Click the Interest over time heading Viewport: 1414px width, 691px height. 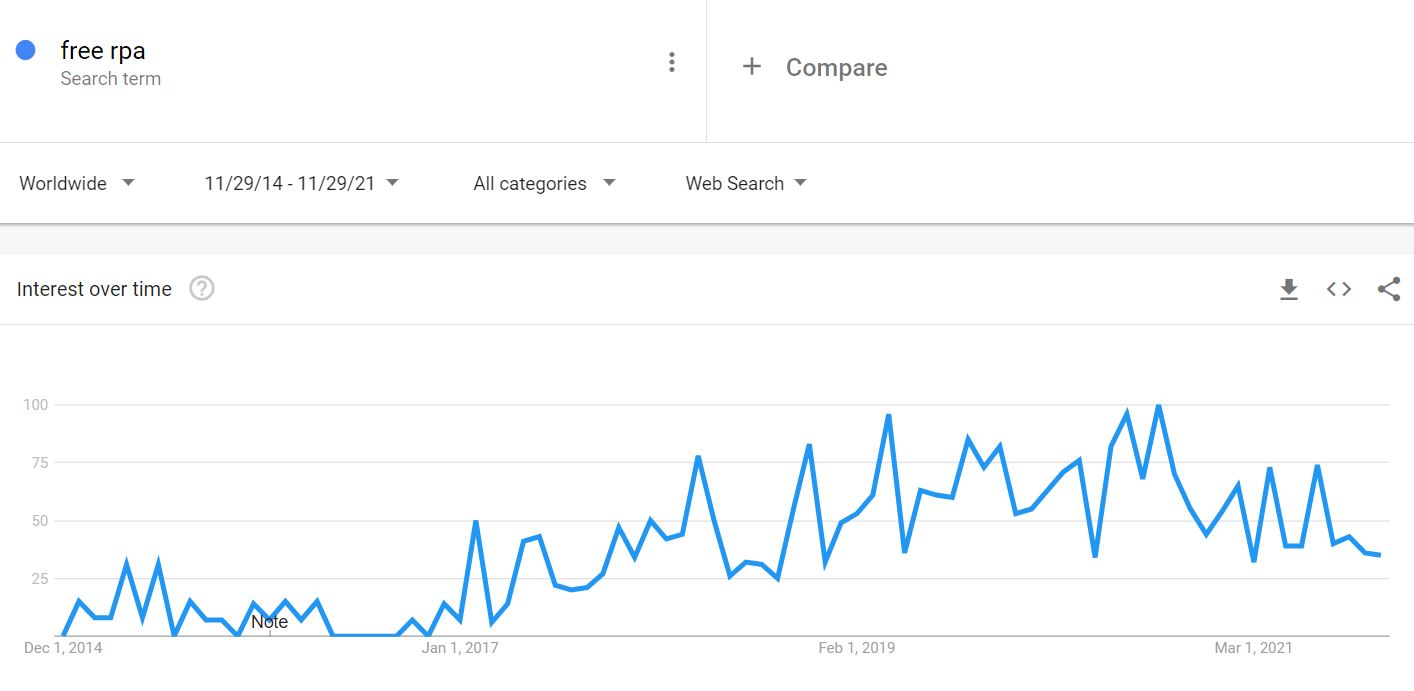[x=94, y=289]
